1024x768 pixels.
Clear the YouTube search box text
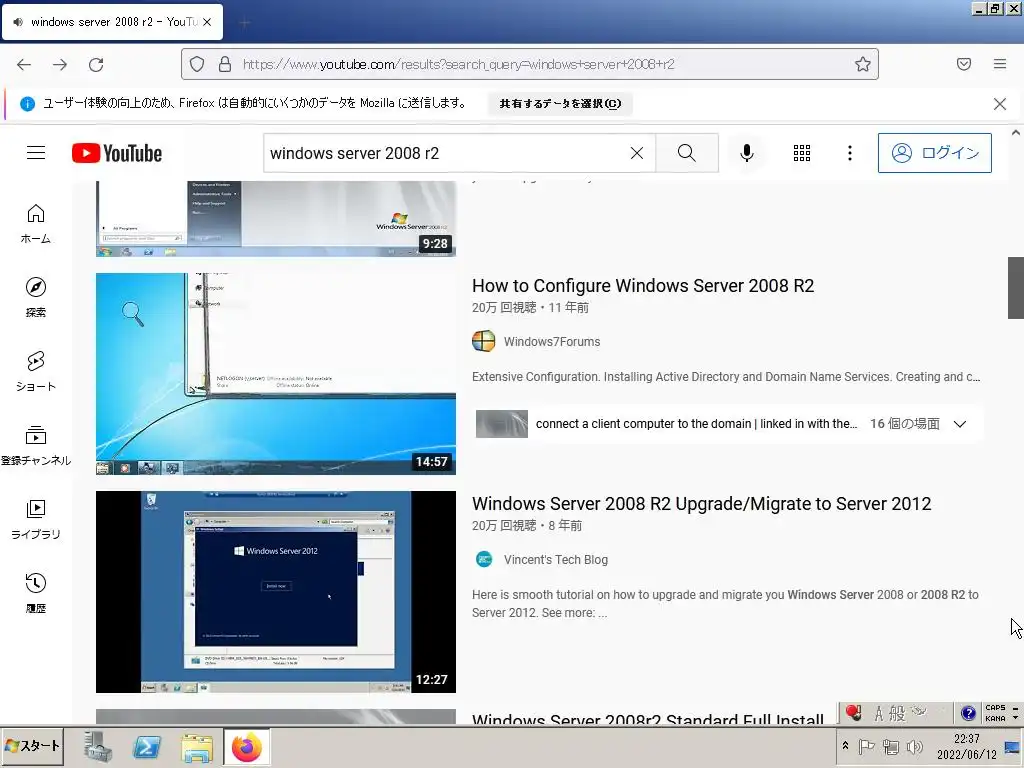(x=637, y=153)
